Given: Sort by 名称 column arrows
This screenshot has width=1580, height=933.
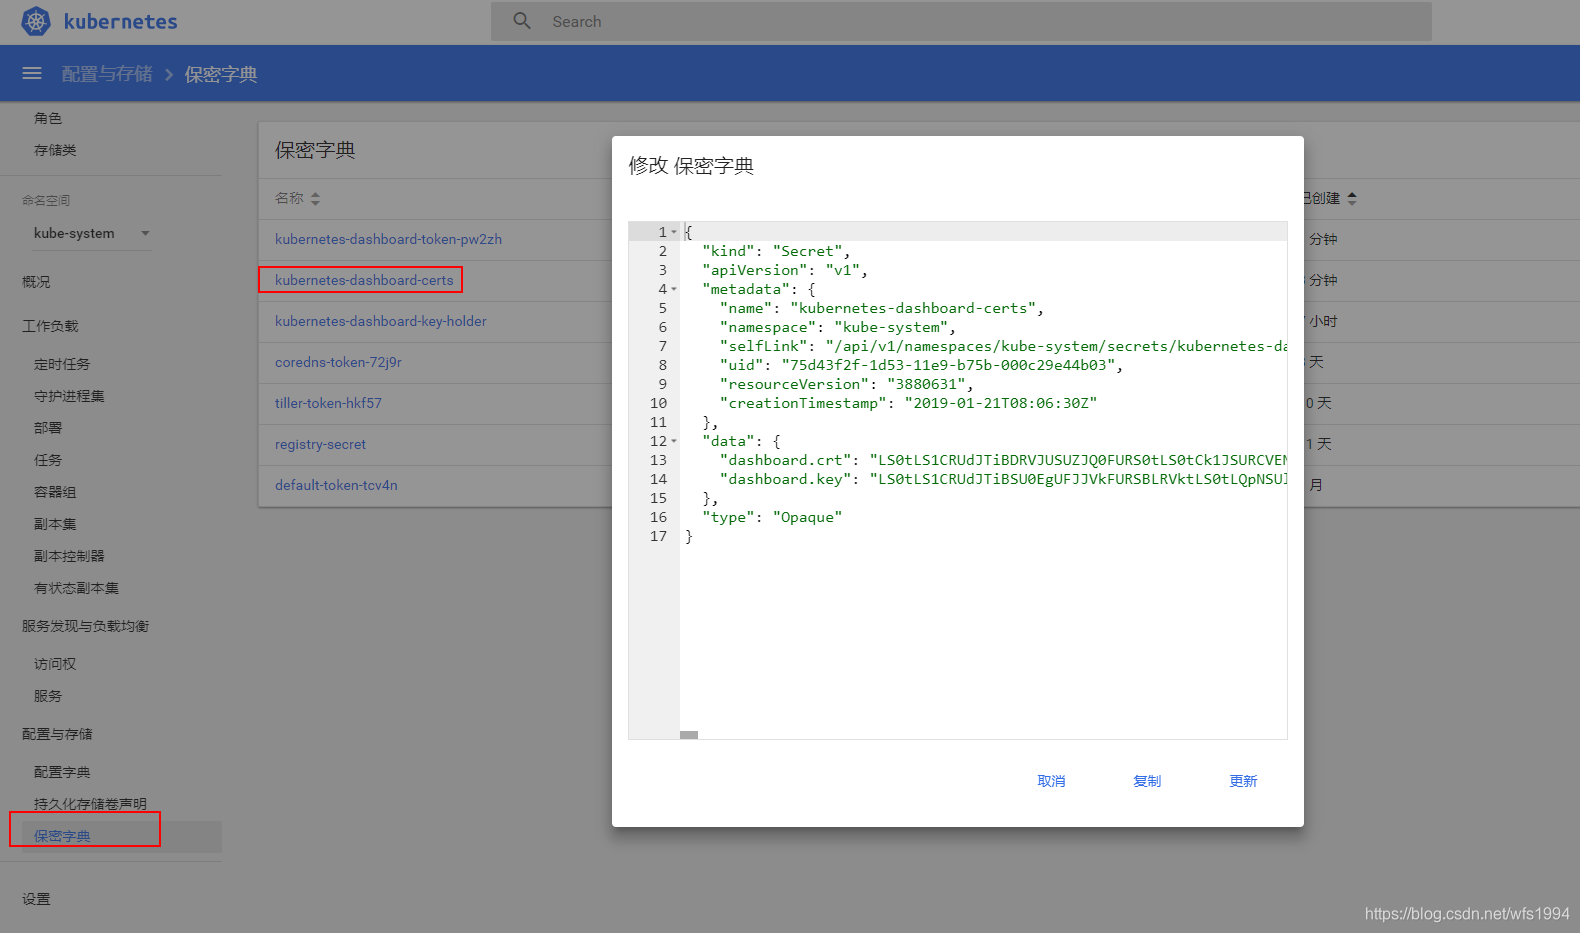Looking at the screenshot, I should click(x=315, y=199).
